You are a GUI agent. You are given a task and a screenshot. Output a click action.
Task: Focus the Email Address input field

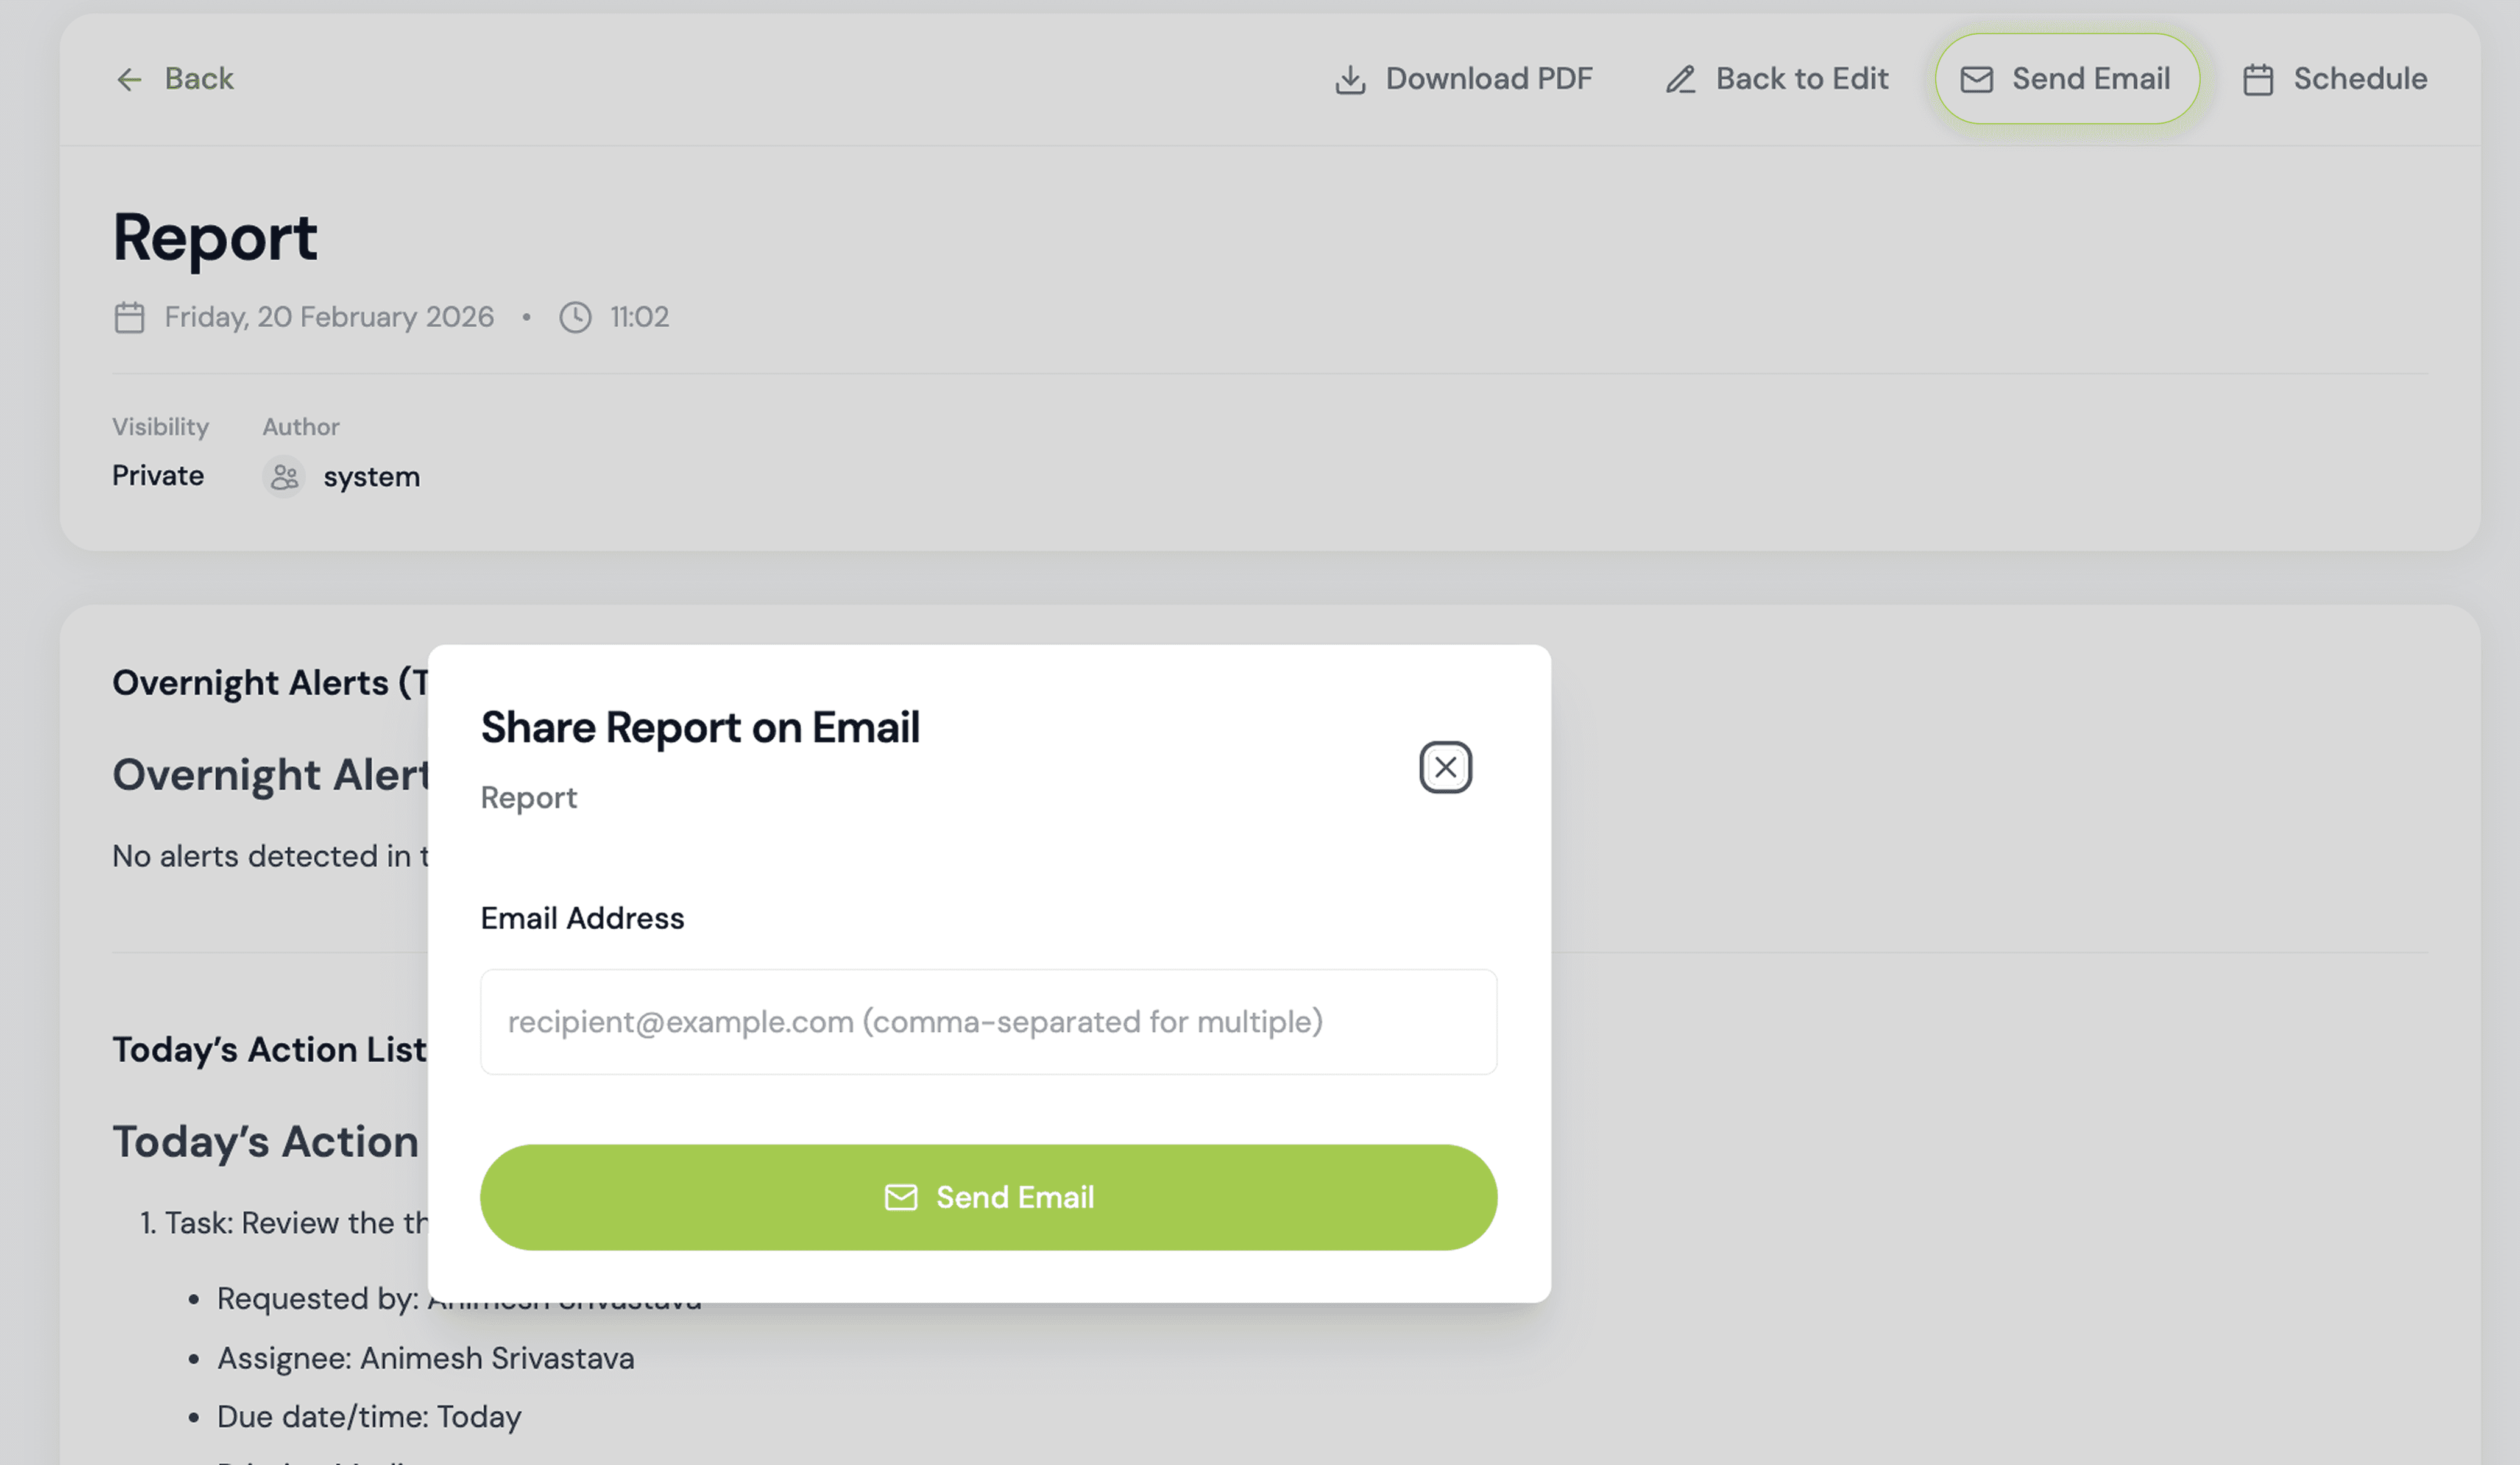[988, 1021]
